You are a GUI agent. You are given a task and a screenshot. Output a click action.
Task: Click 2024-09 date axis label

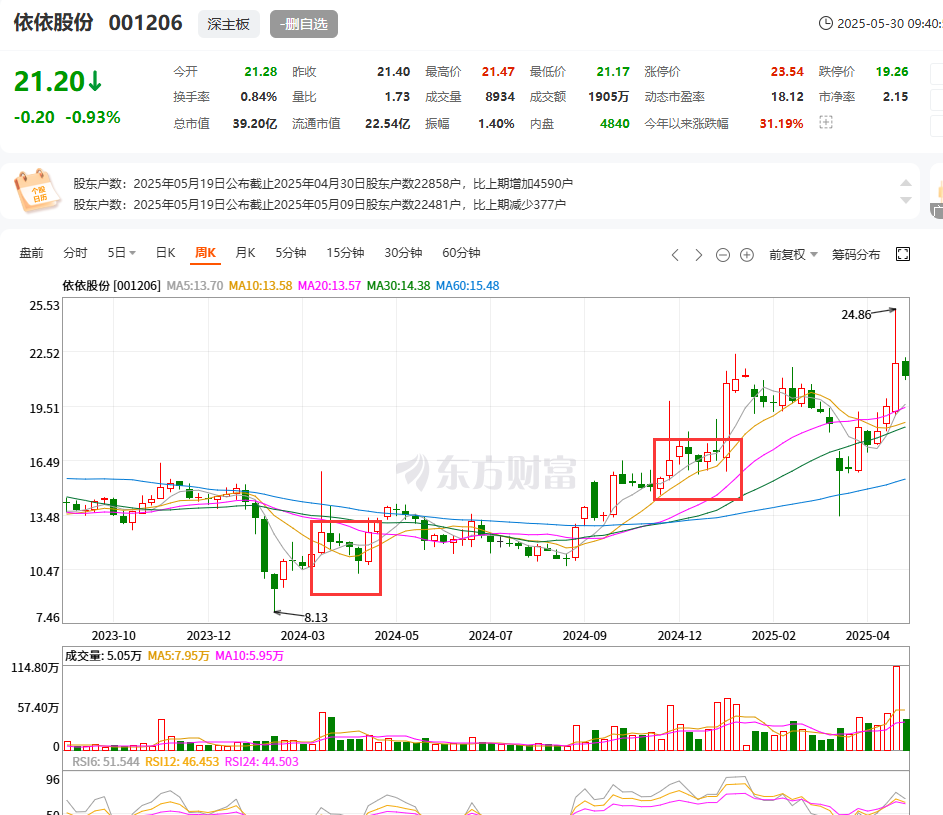click(585, 636)
